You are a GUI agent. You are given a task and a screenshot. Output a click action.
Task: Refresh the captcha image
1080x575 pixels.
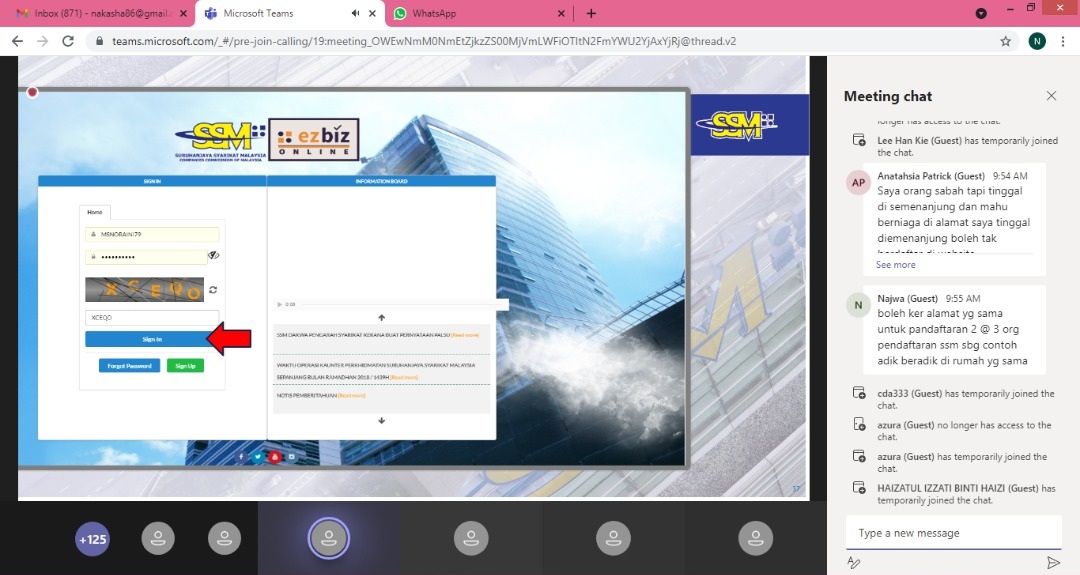click(212, 290)
